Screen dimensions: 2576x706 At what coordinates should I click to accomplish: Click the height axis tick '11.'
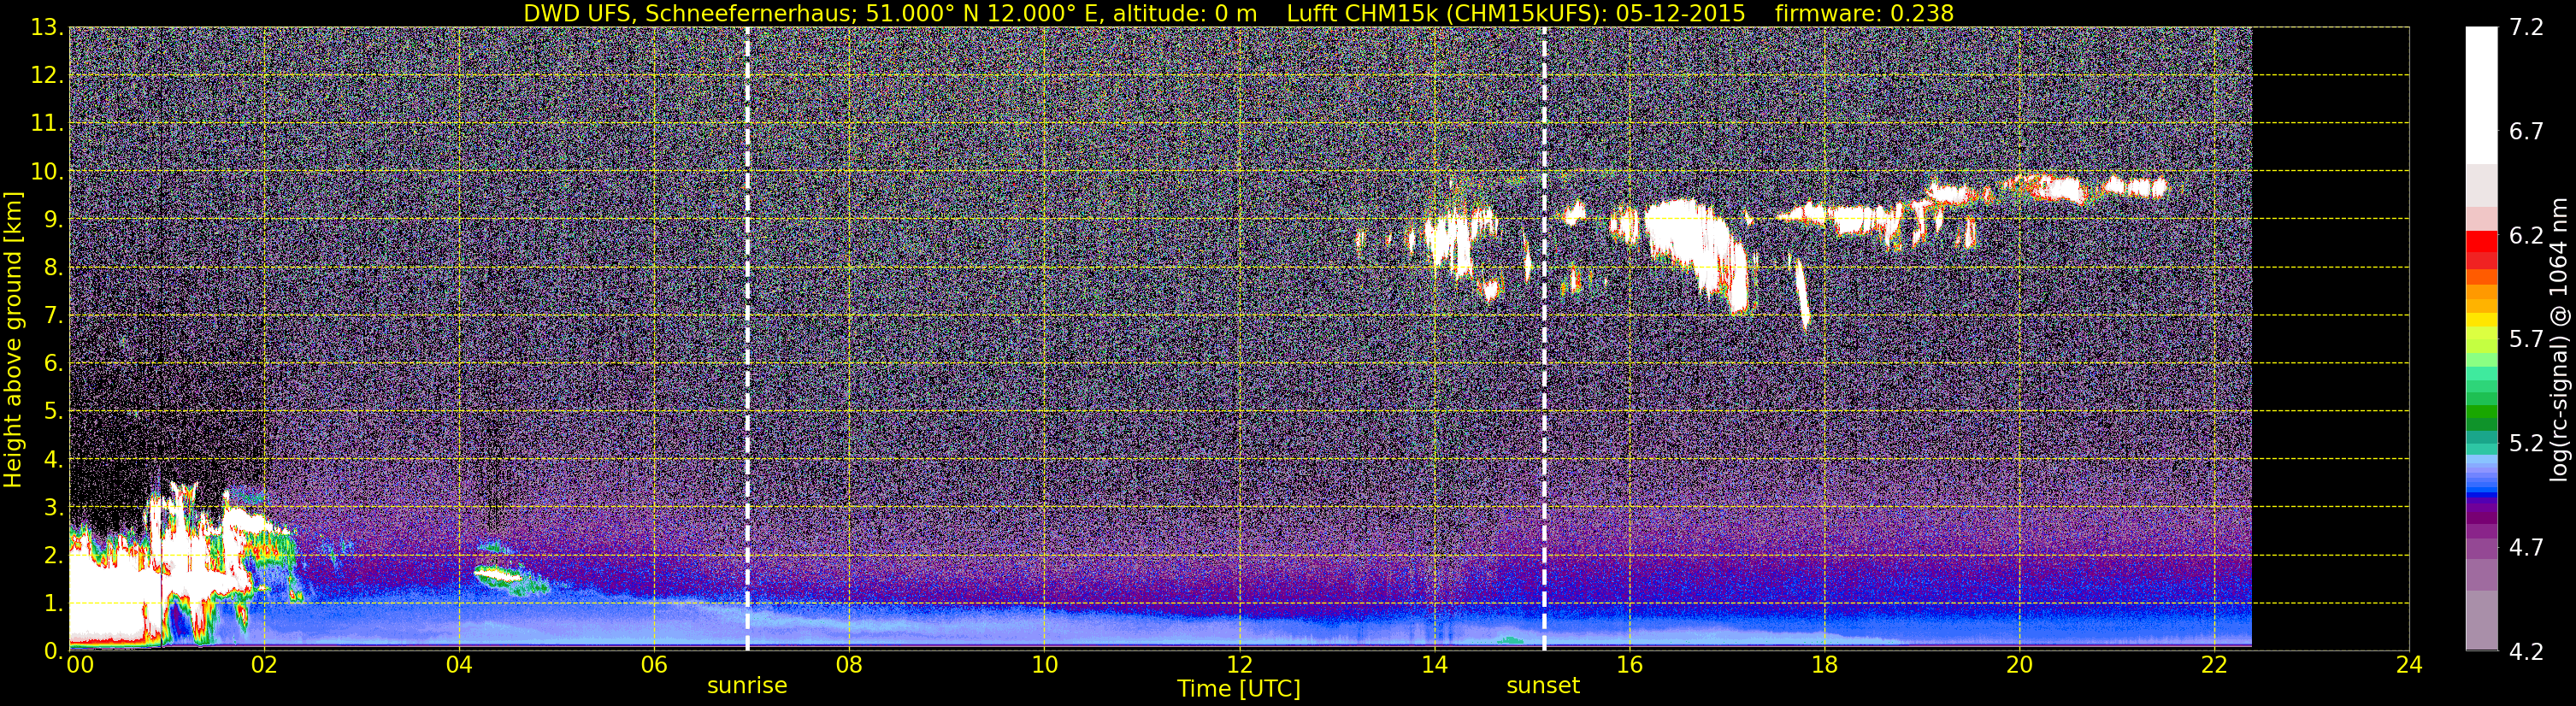(x=47, y=124)
